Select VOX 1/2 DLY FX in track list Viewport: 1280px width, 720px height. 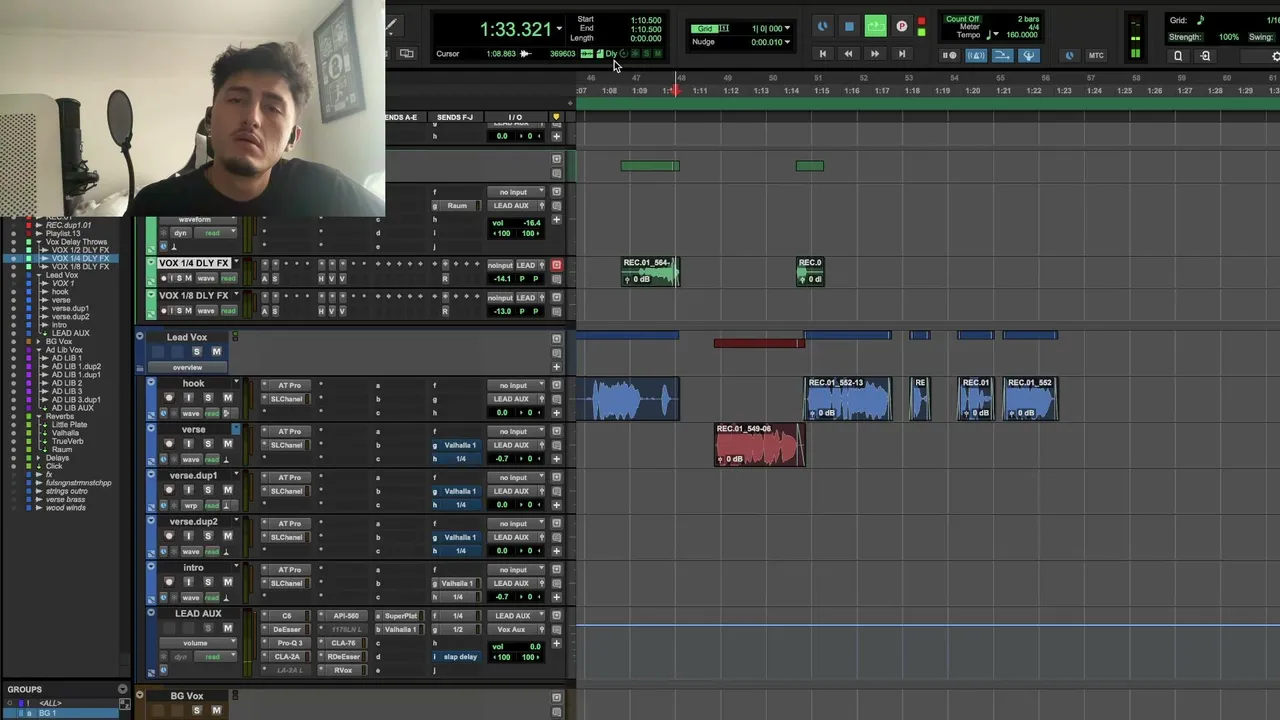80,250
